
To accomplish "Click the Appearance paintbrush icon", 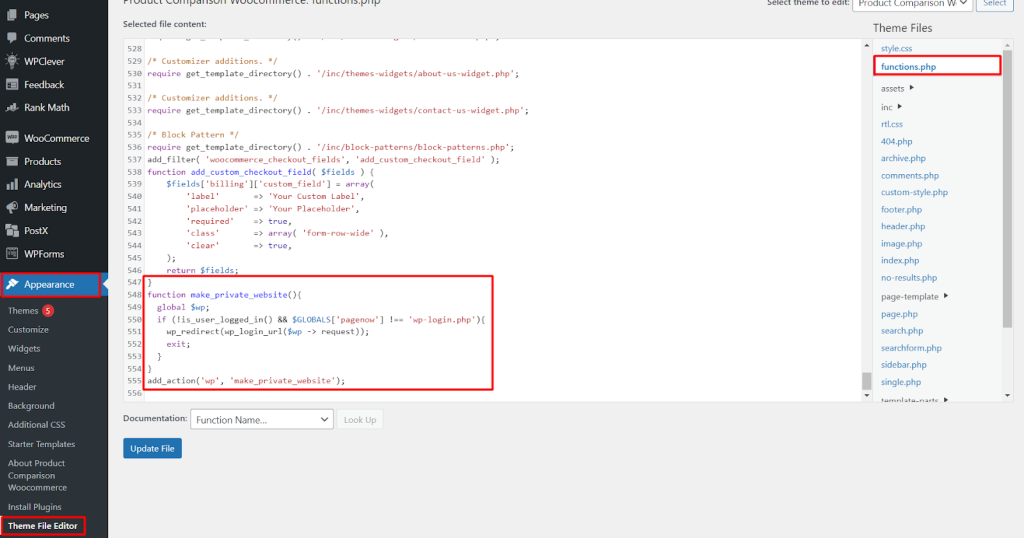I will 12,284.
